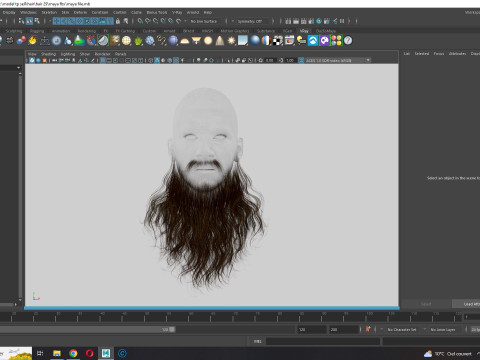The image size is (480, 360).
Task: Click the red and blue spheres shelf icon
Action: coord(21,41)
